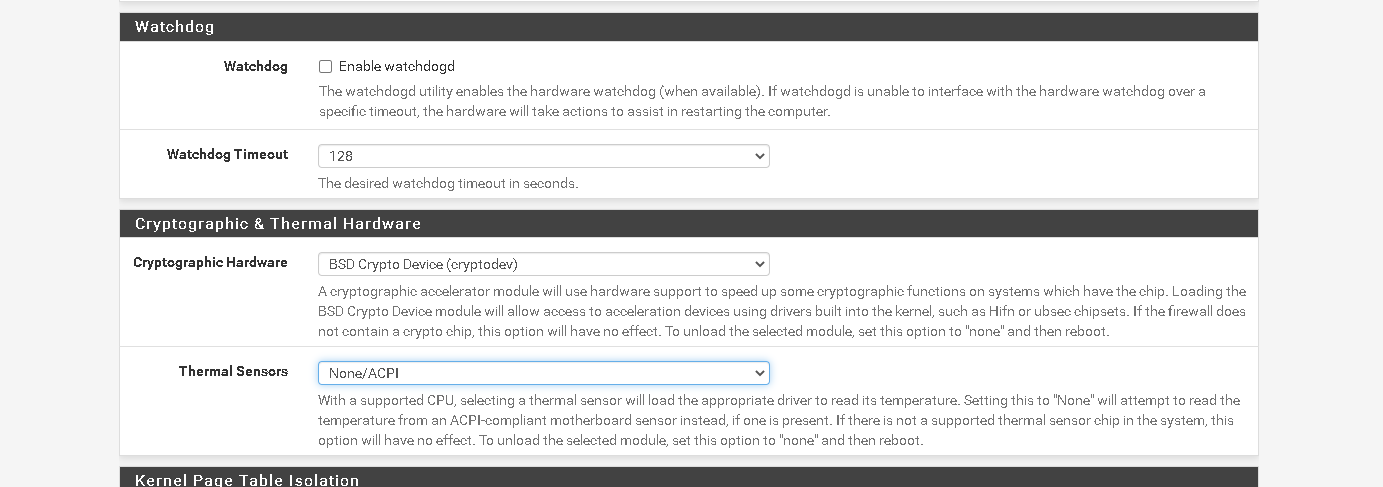Click the Cryptographic & Thermal Hardware header

[x=689, y=223]
